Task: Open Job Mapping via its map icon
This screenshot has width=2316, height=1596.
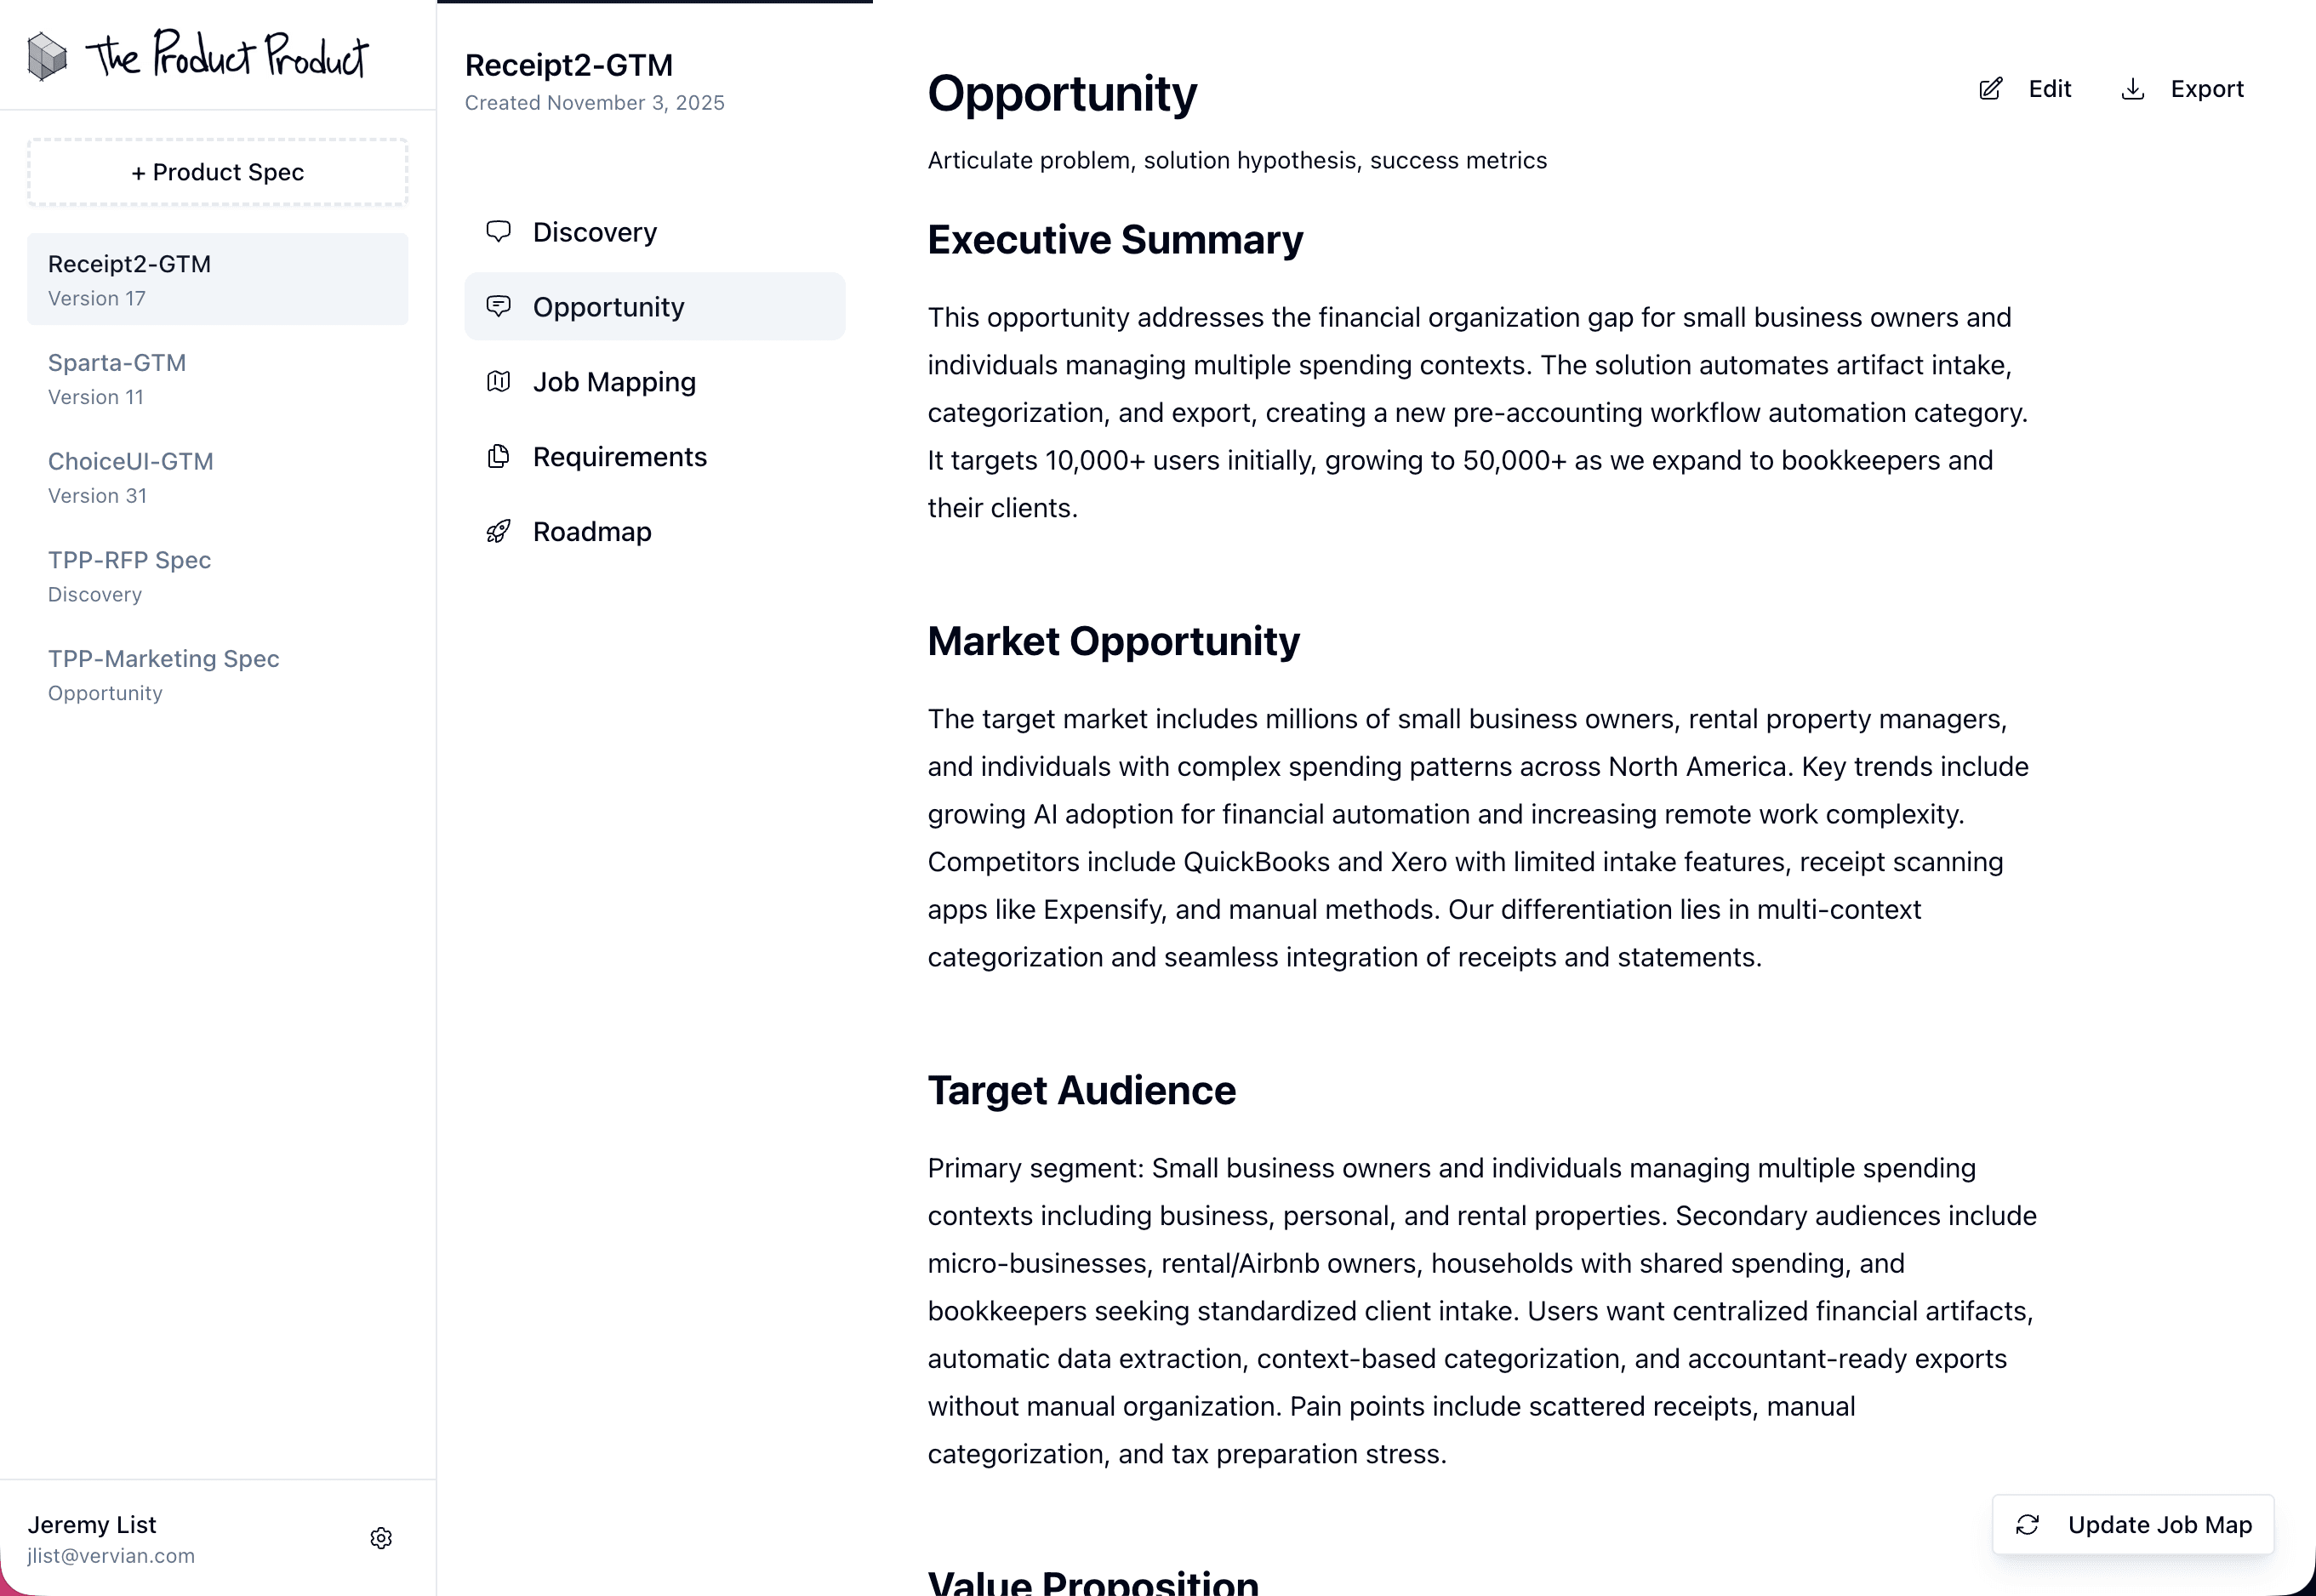Action: (x=498, y=381)
